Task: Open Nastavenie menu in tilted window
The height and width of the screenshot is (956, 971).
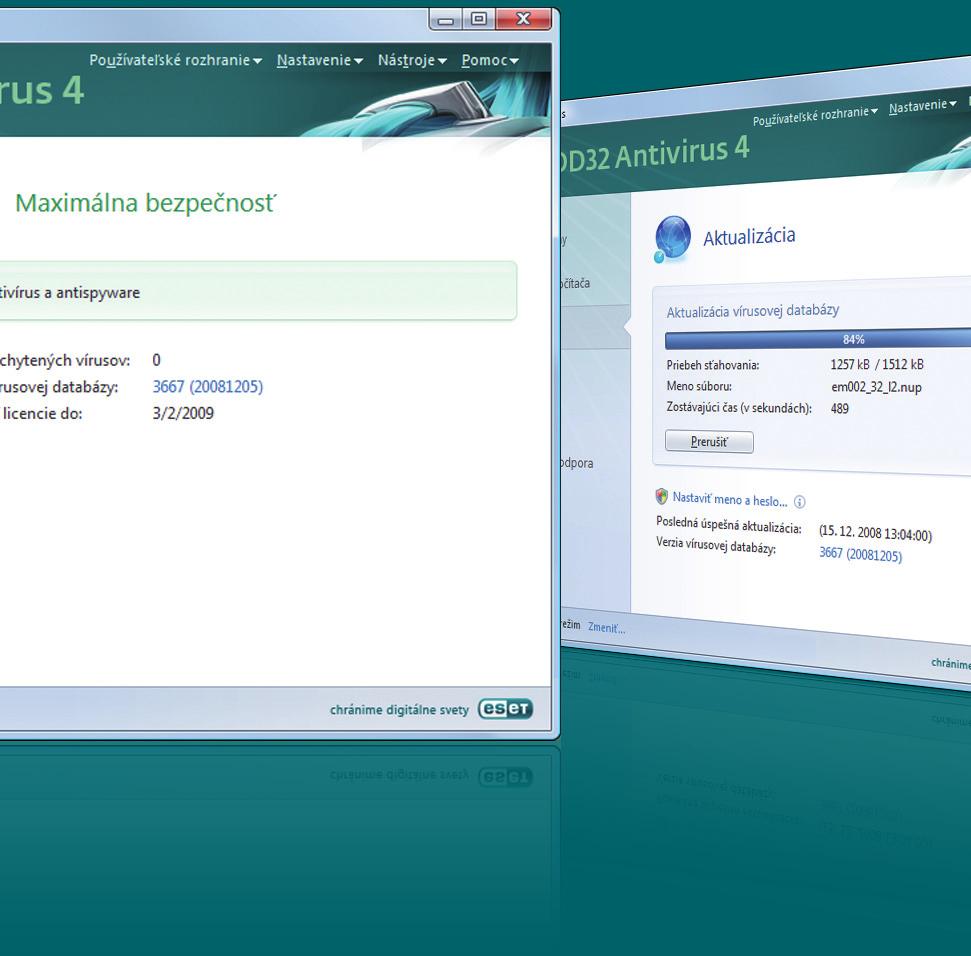Action: [x=923, y=106]
